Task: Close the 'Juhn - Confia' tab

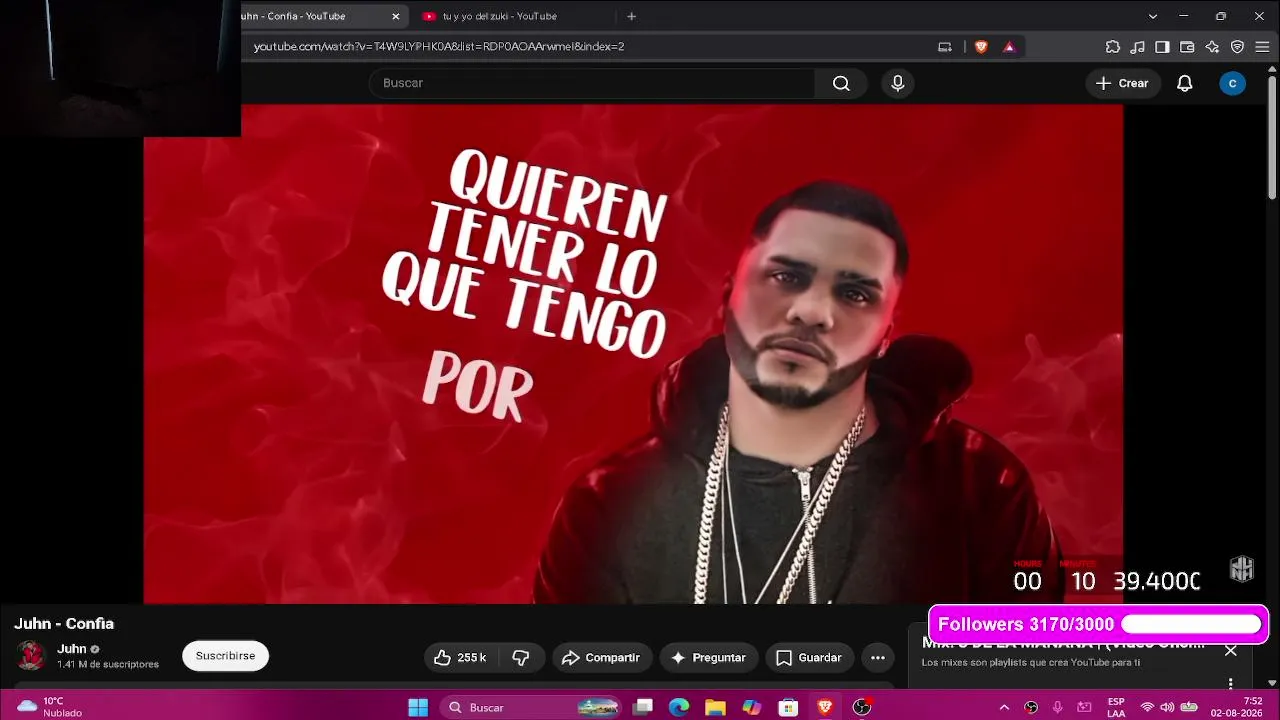Action: pos(396,16)
